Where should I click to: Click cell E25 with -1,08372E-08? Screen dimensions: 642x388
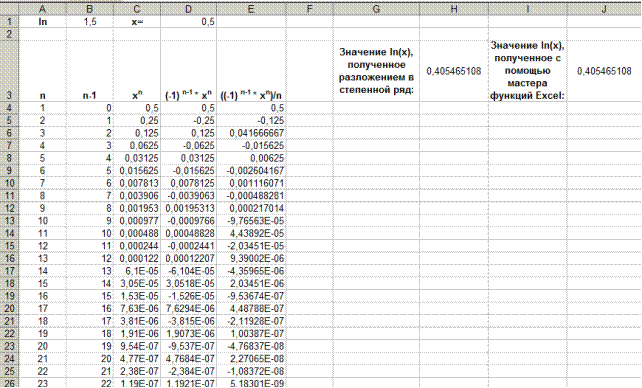tap(251, 371)
